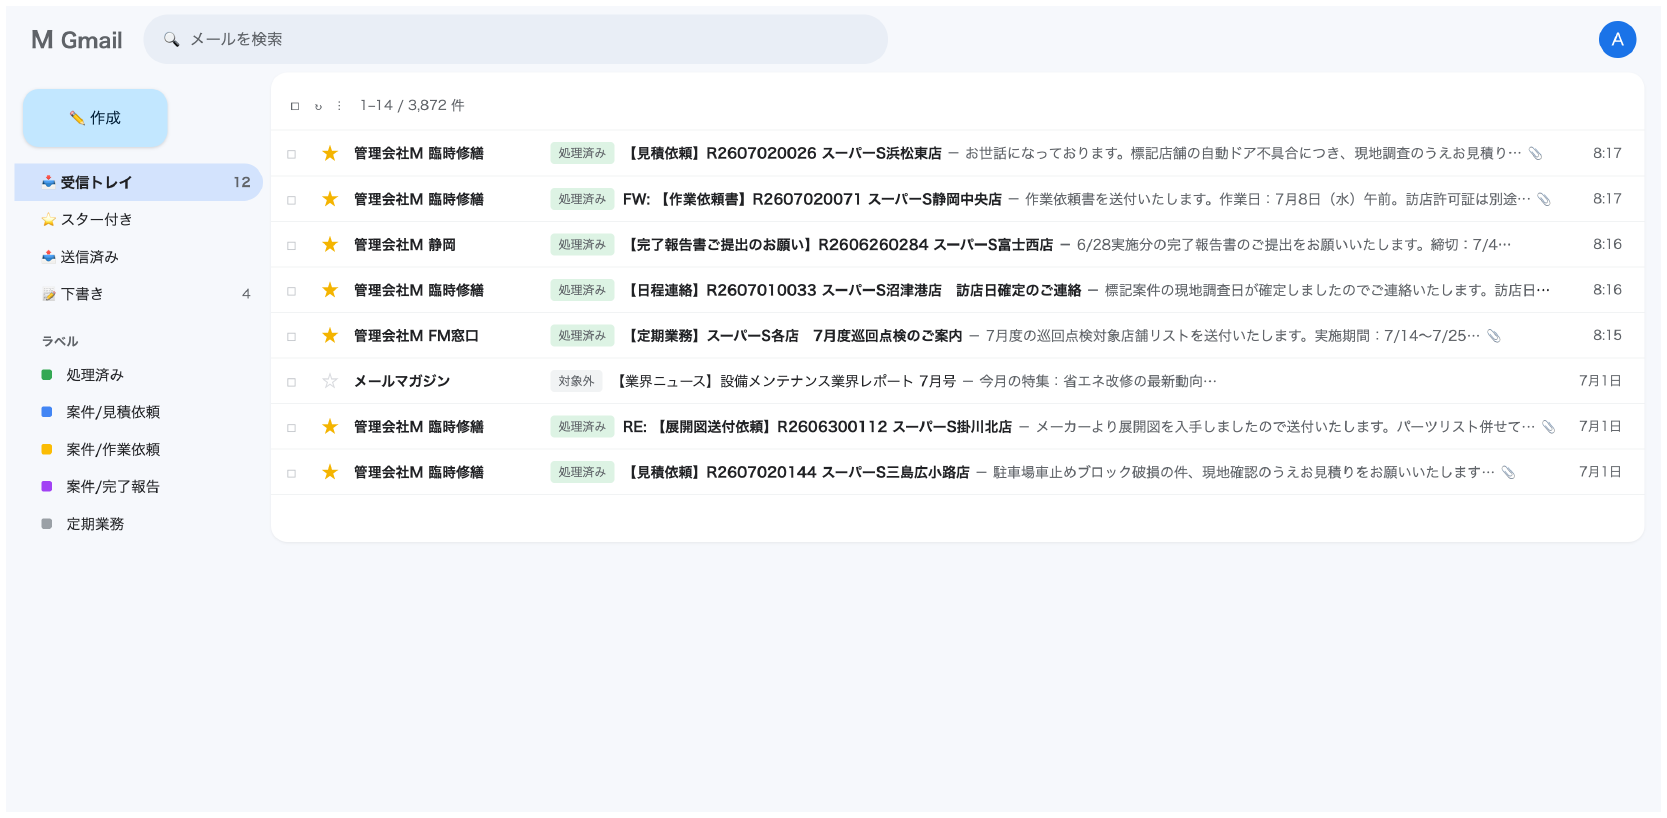Click 処理済み tag on スーパーS富士西店 email
Viewport: 1667px width, 818px height.
point(582,244)
